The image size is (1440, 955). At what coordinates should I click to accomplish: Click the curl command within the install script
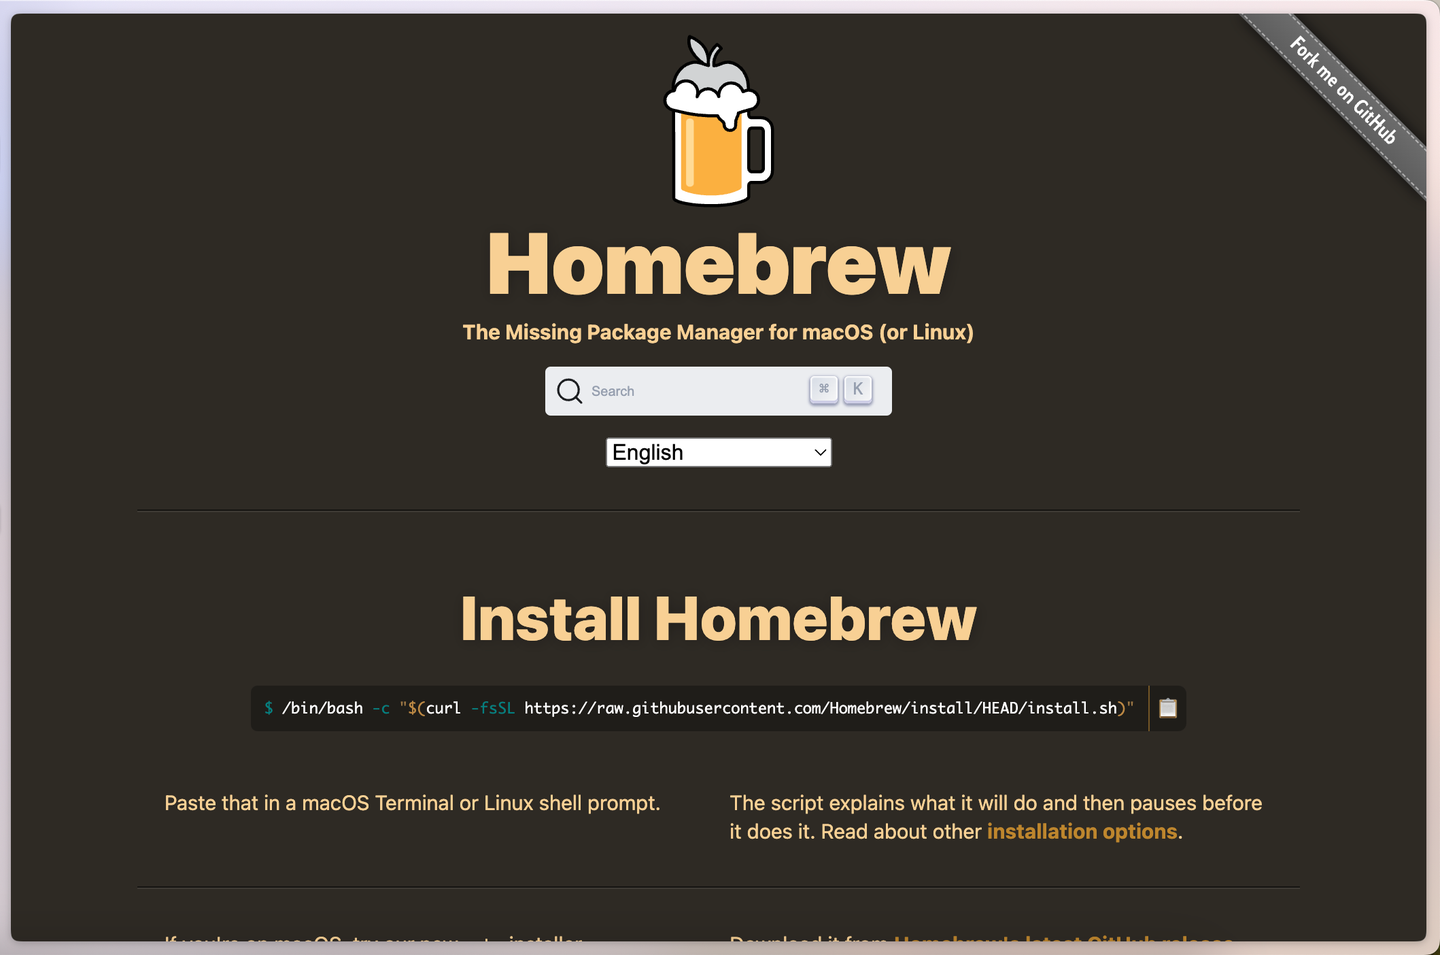click(x=443, y=708)
